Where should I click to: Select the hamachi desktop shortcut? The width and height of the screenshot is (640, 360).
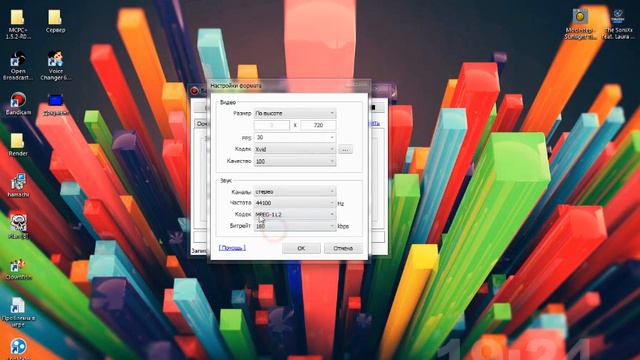(18, 185)
